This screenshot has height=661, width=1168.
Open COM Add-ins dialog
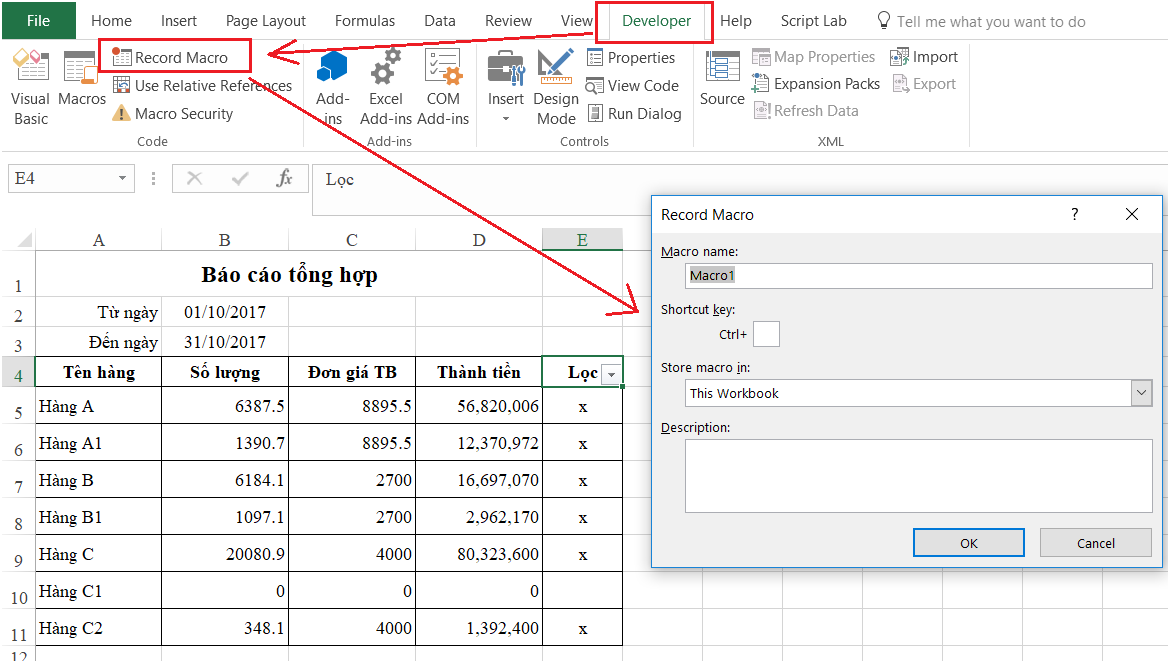tap(443, 88)
